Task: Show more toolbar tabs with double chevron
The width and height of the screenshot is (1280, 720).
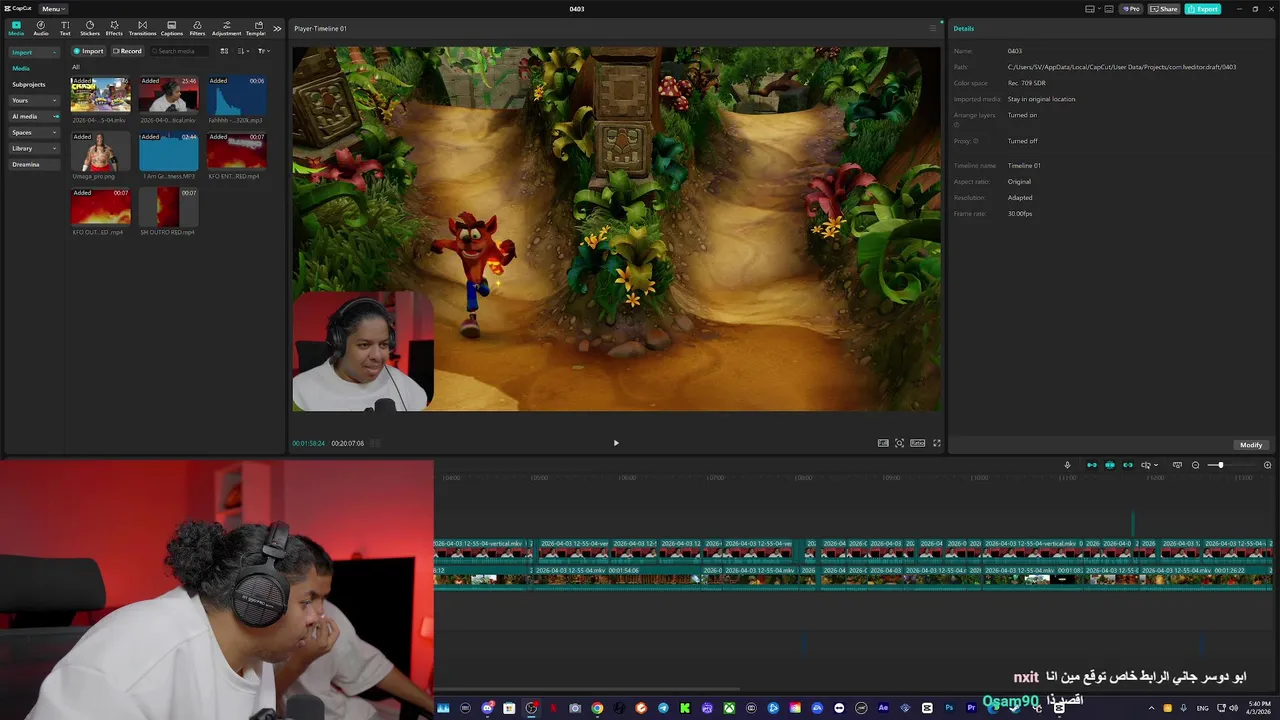Action: coord(277,28)
